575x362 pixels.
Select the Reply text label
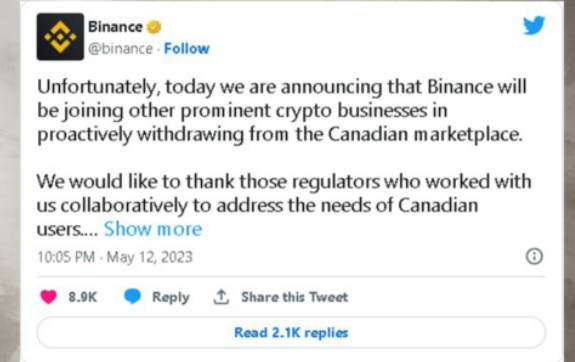point(171,297)
